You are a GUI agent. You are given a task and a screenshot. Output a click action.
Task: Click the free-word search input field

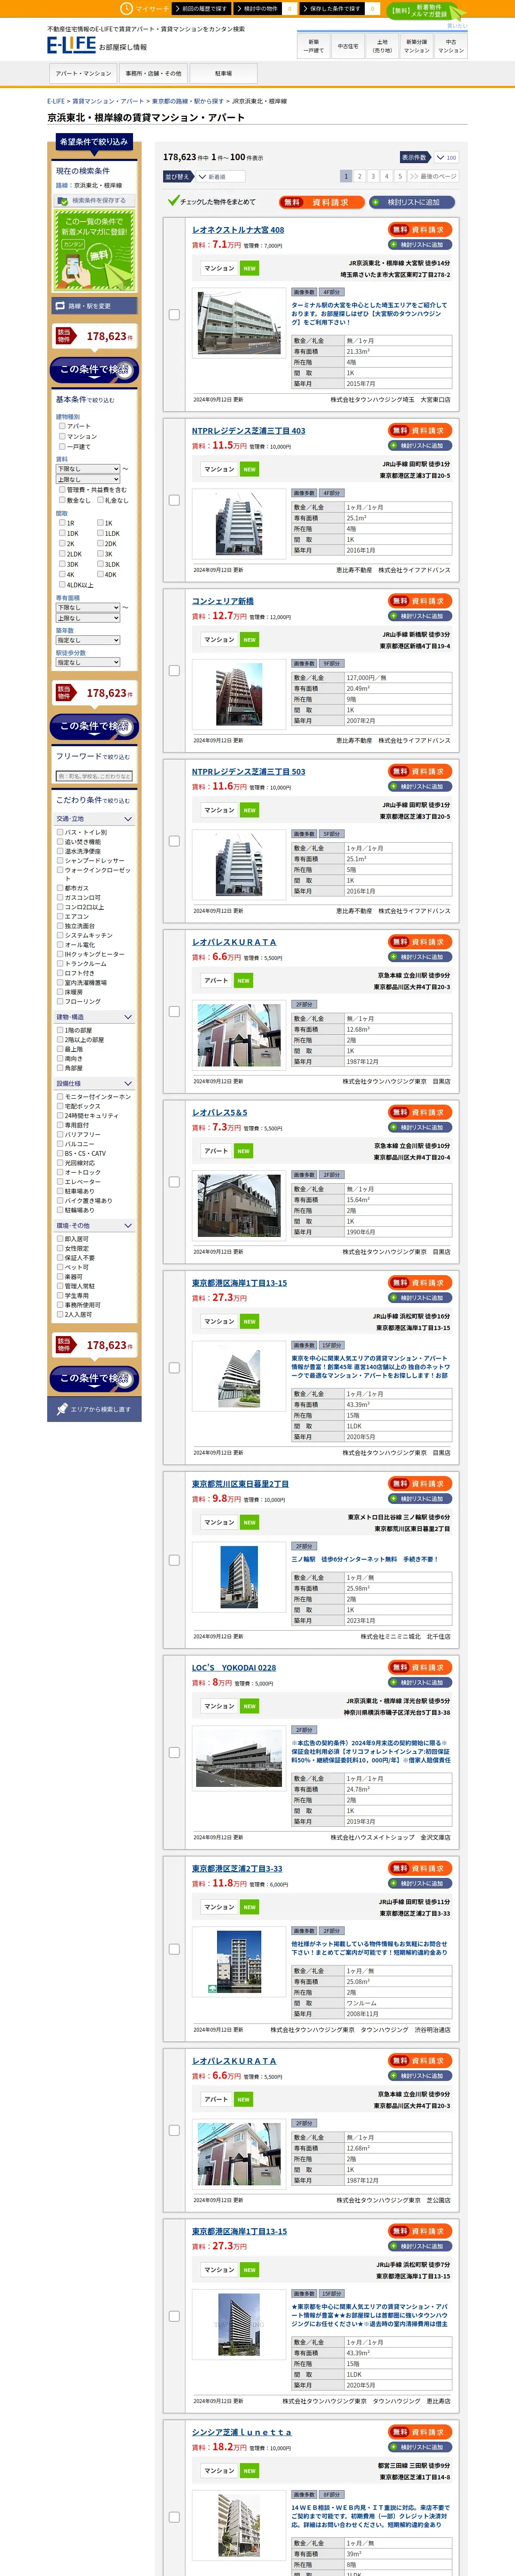94,776
